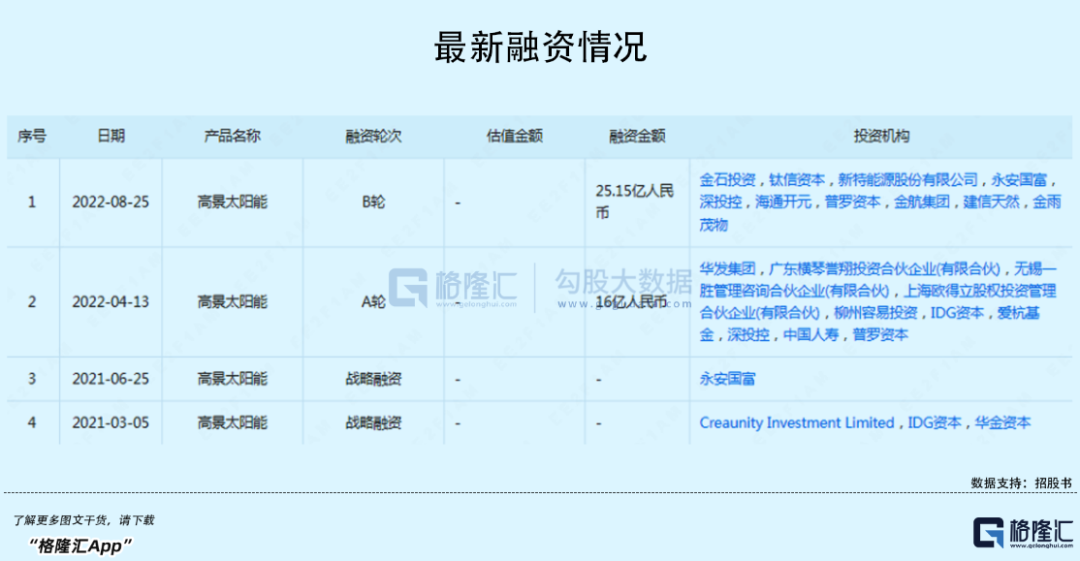Click the 序号 column header
The width and height of the screenshot is (1080, 561).
tap(32, 136)
